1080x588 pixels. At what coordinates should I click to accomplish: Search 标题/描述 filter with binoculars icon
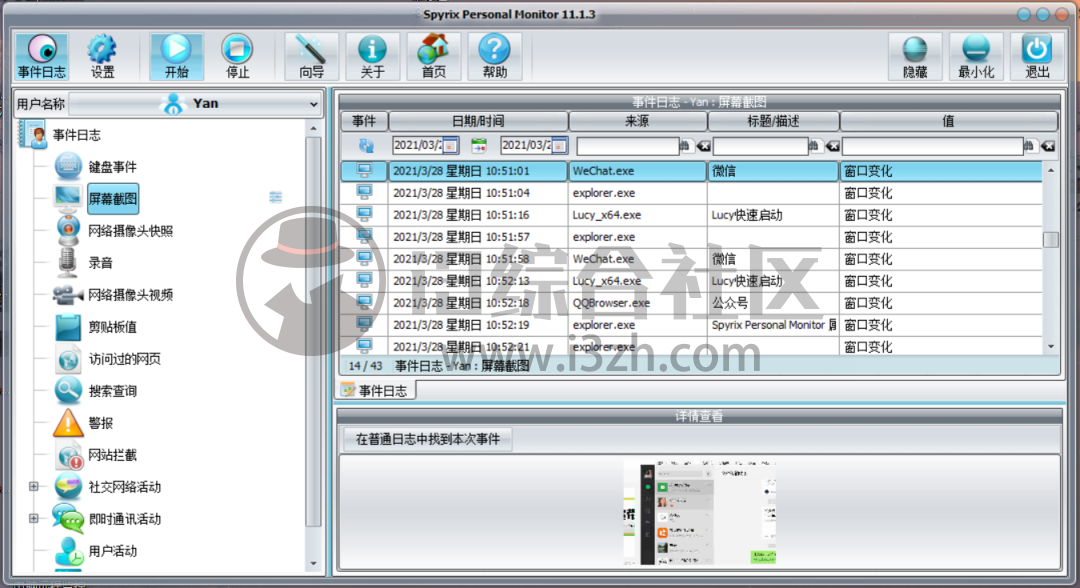coord(814,145)
